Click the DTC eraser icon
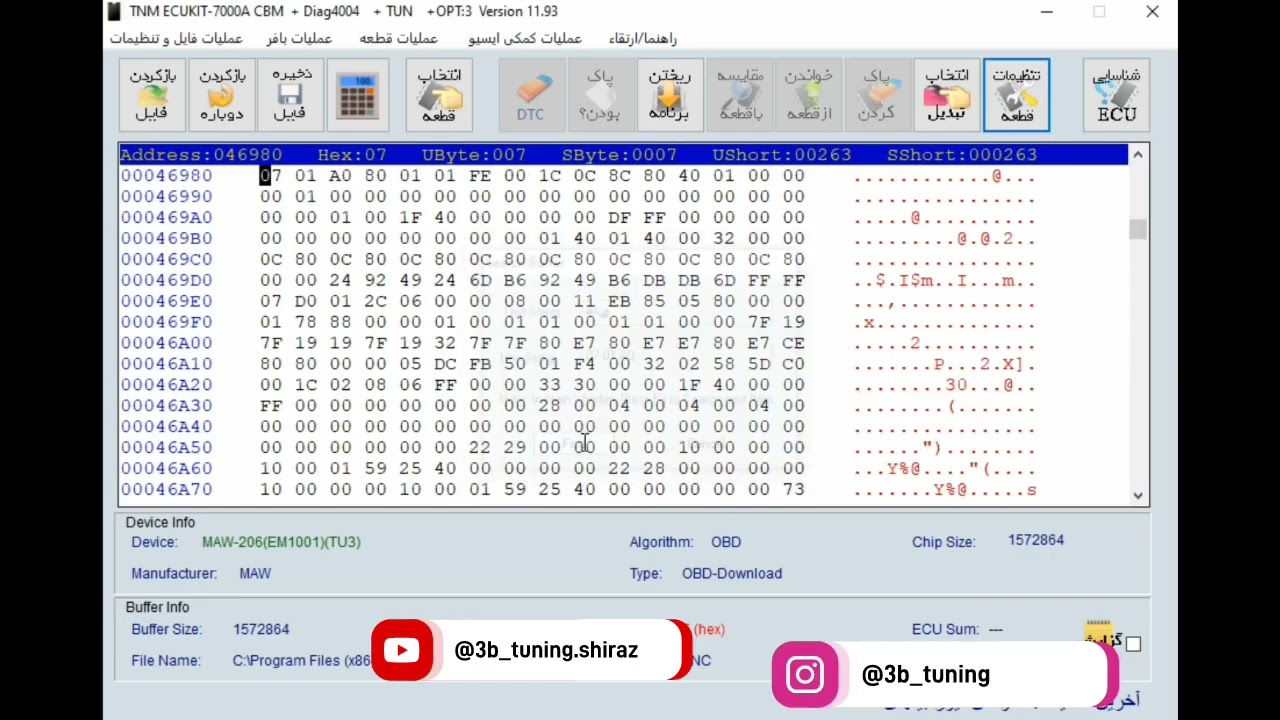The image size is (1280, 720). pos(531,95)
